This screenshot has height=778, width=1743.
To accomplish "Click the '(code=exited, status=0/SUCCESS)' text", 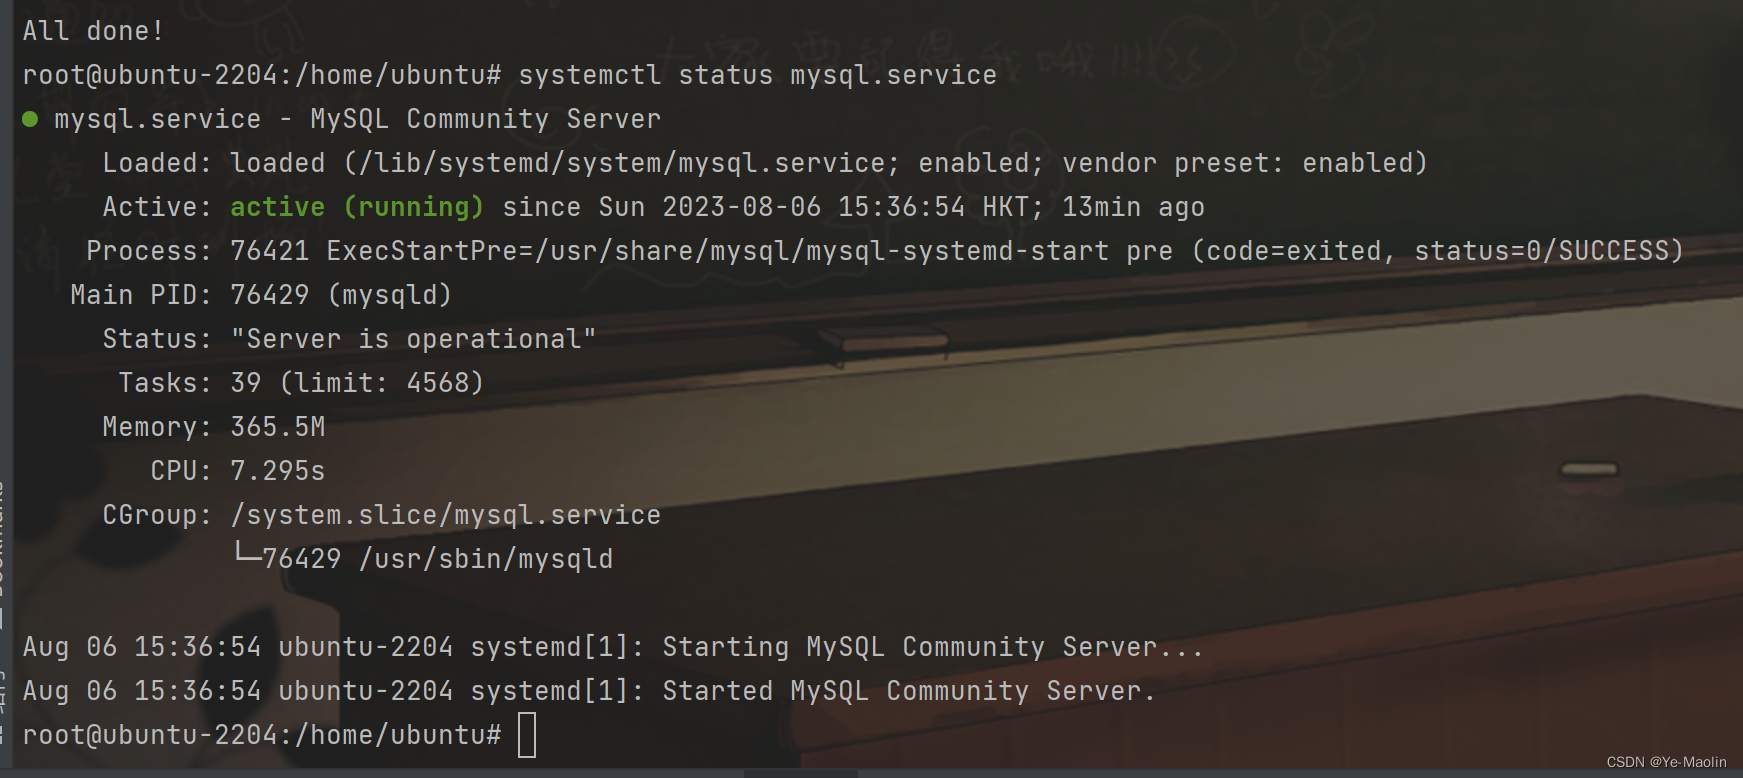I will pos(1437,251).
